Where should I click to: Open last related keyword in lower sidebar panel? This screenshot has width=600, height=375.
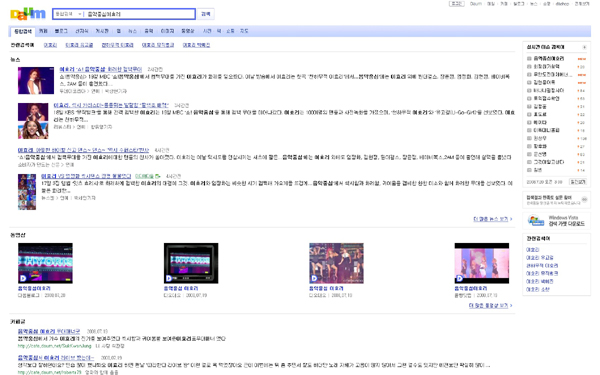coord(538,289)
